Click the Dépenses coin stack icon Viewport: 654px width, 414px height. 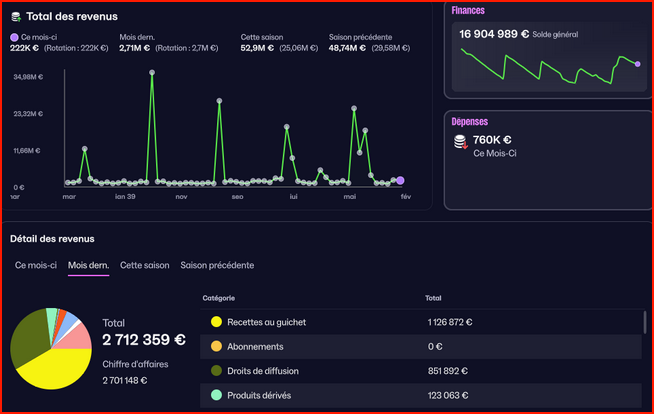(x=460, y=144)
